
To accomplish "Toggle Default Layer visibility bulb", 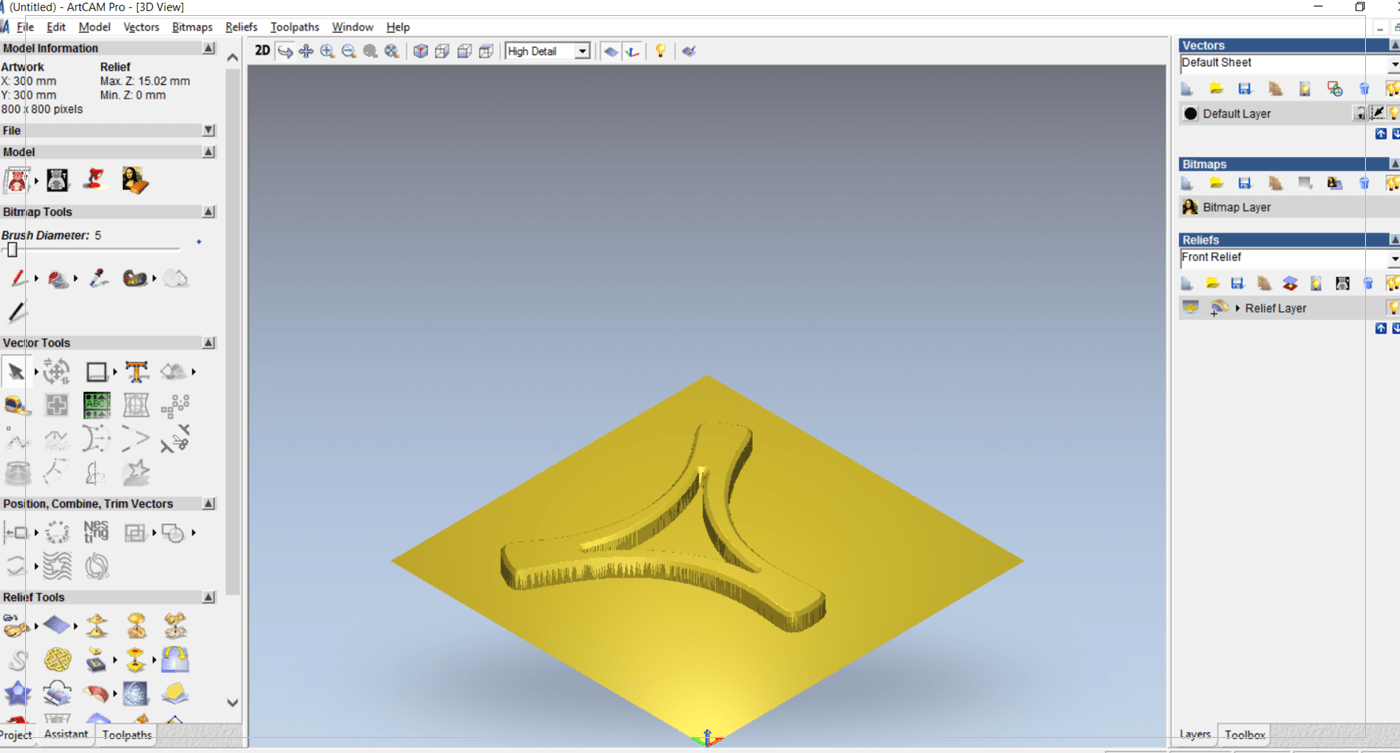I will click(1393, 113).
